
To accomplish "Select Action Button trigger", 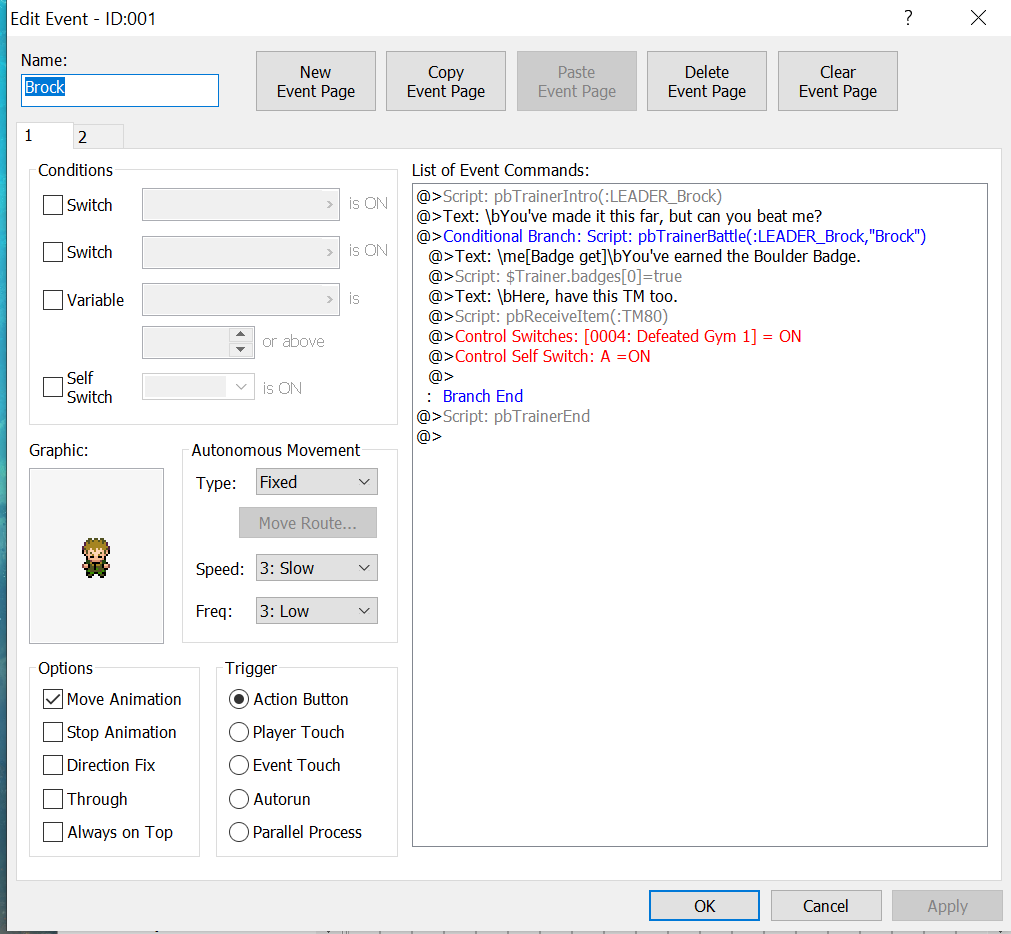I will point(239,699).
